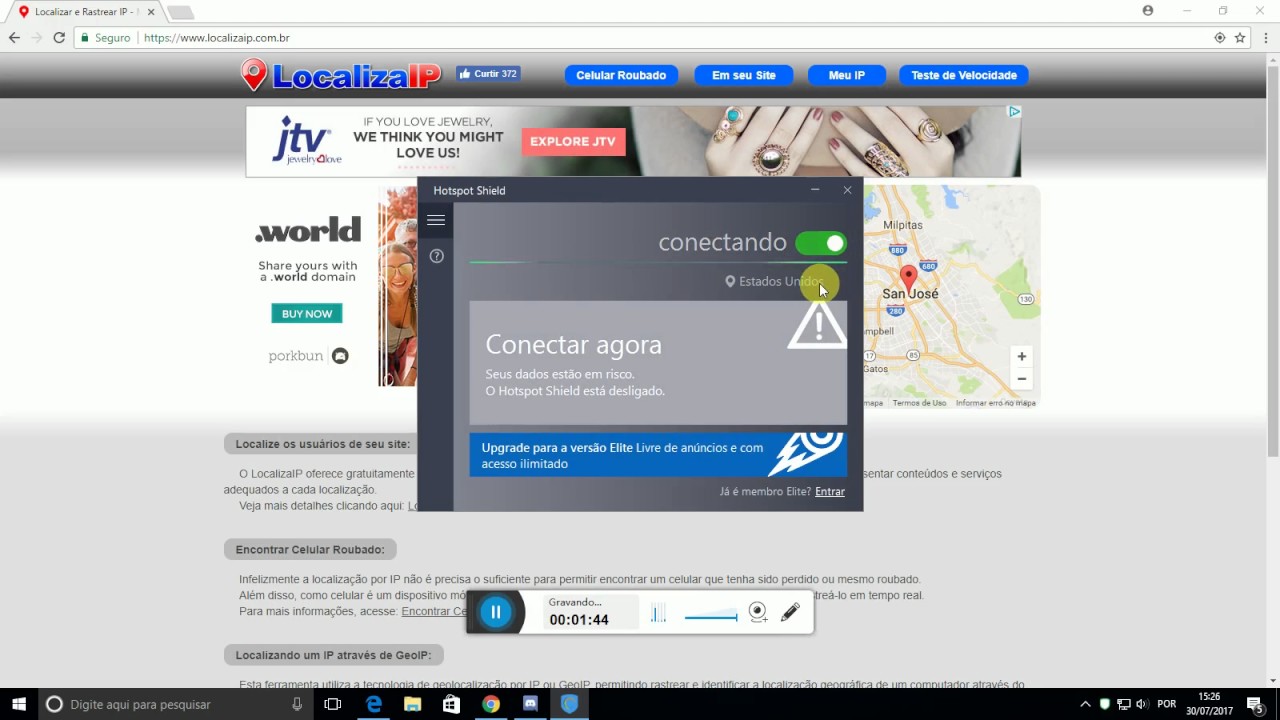Image resolution: width=1280 pixels, height=720 pixels.
Task: Click the taskbar clock showing 15:26
Action: coord(1209,704)
